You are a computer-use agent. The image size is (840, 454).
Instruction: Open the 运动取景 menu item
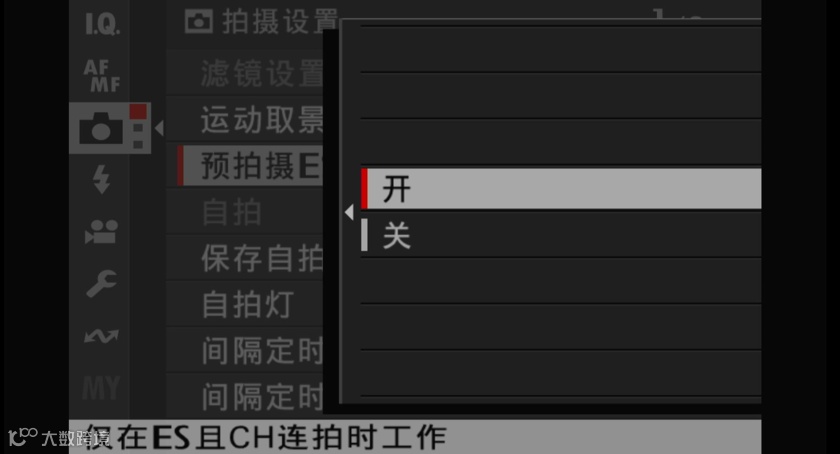point(245,120)
